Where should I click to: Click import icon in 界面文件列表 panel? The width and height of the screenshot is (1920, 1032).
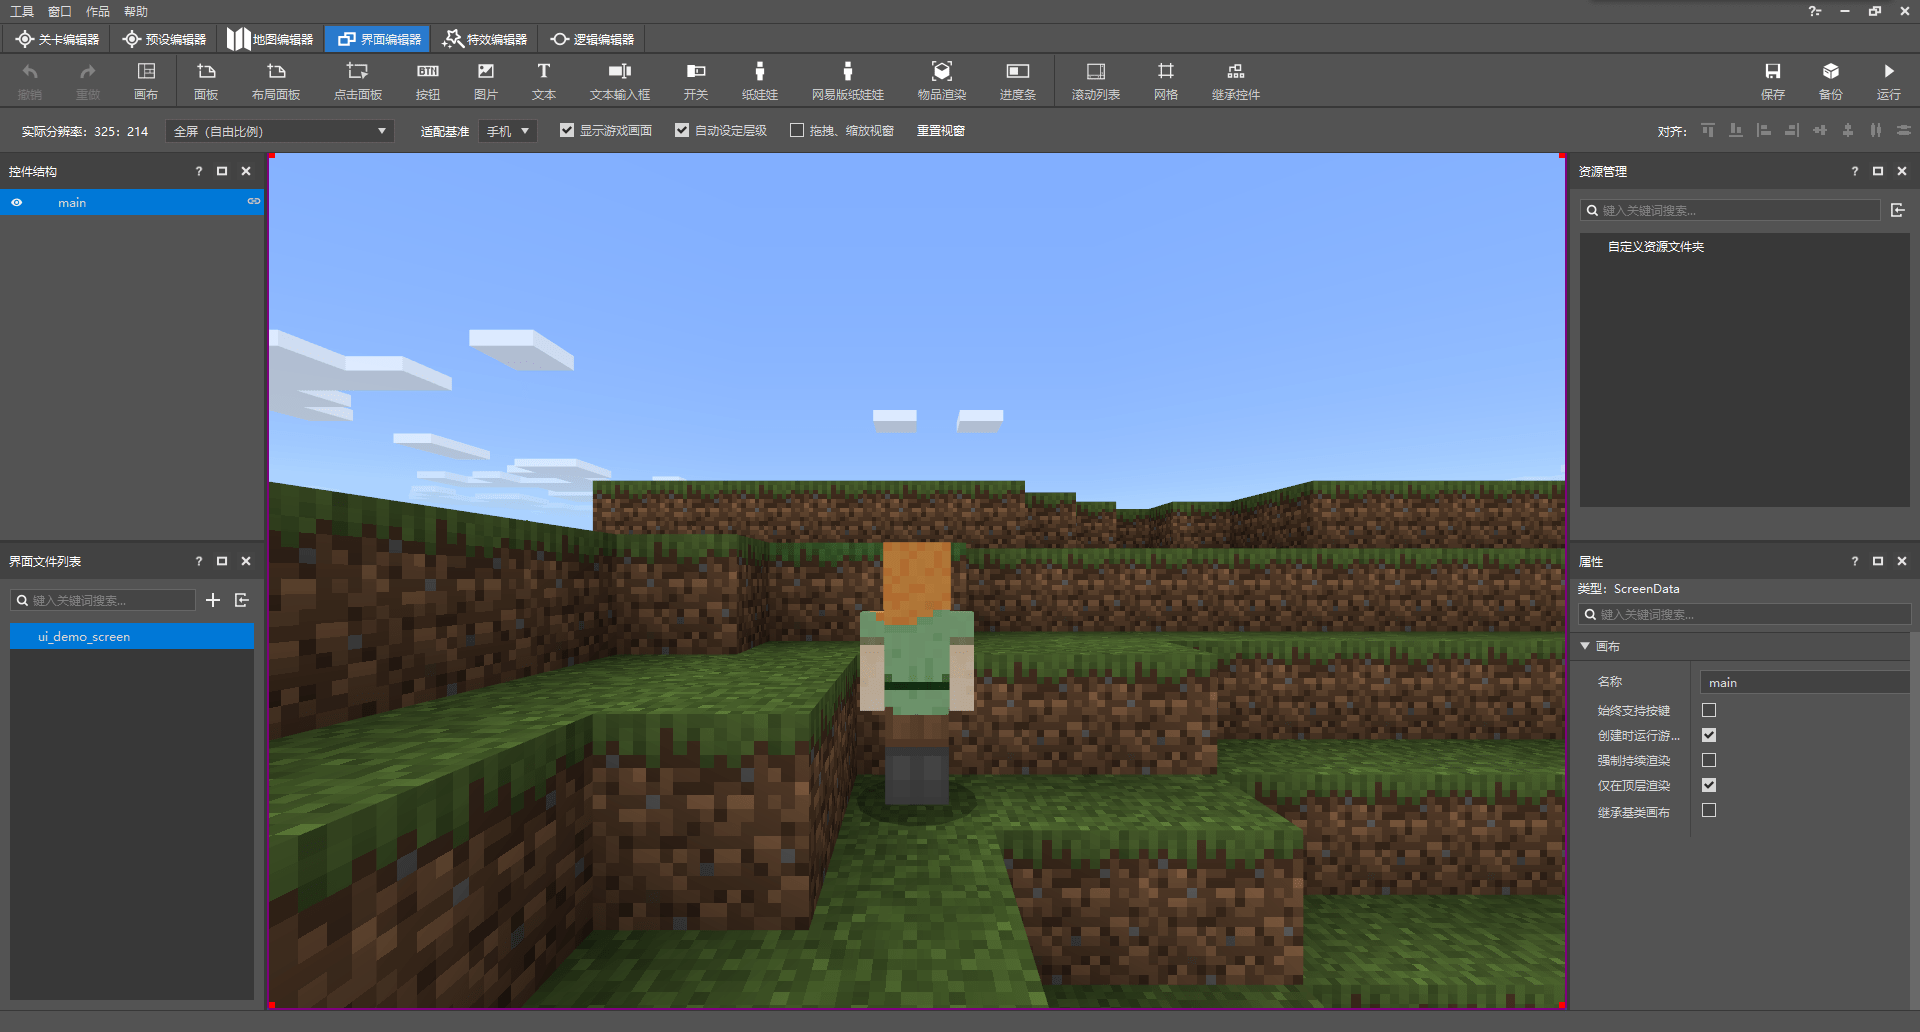coord(242,600)
